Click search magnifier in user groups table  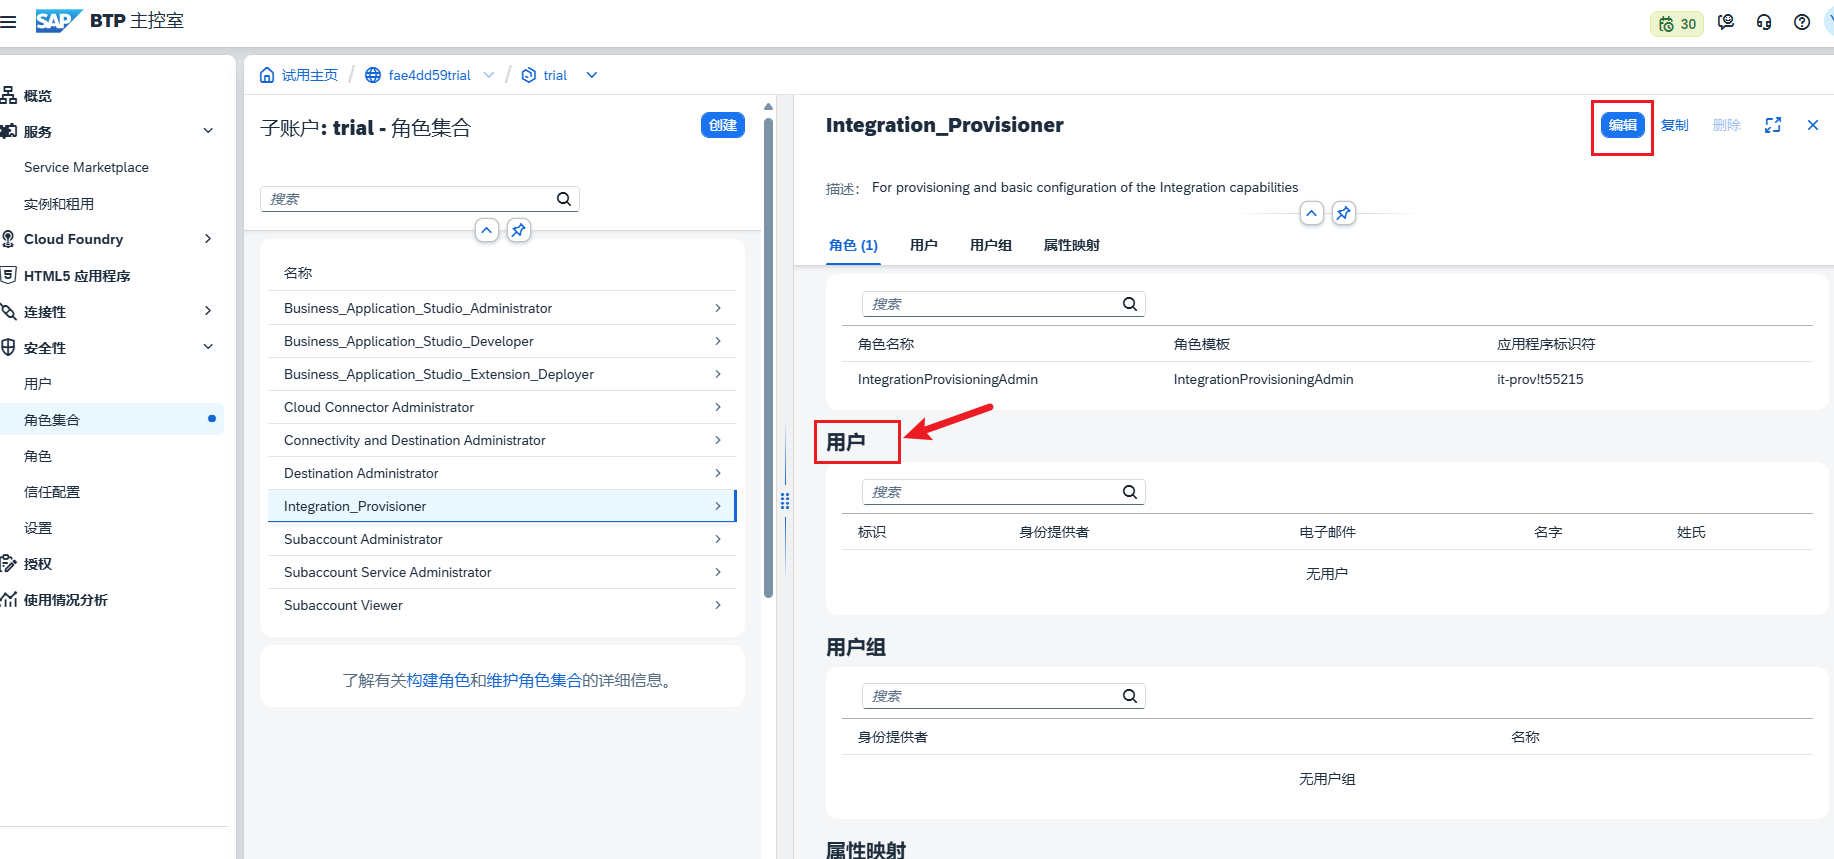pos(1130,696)
